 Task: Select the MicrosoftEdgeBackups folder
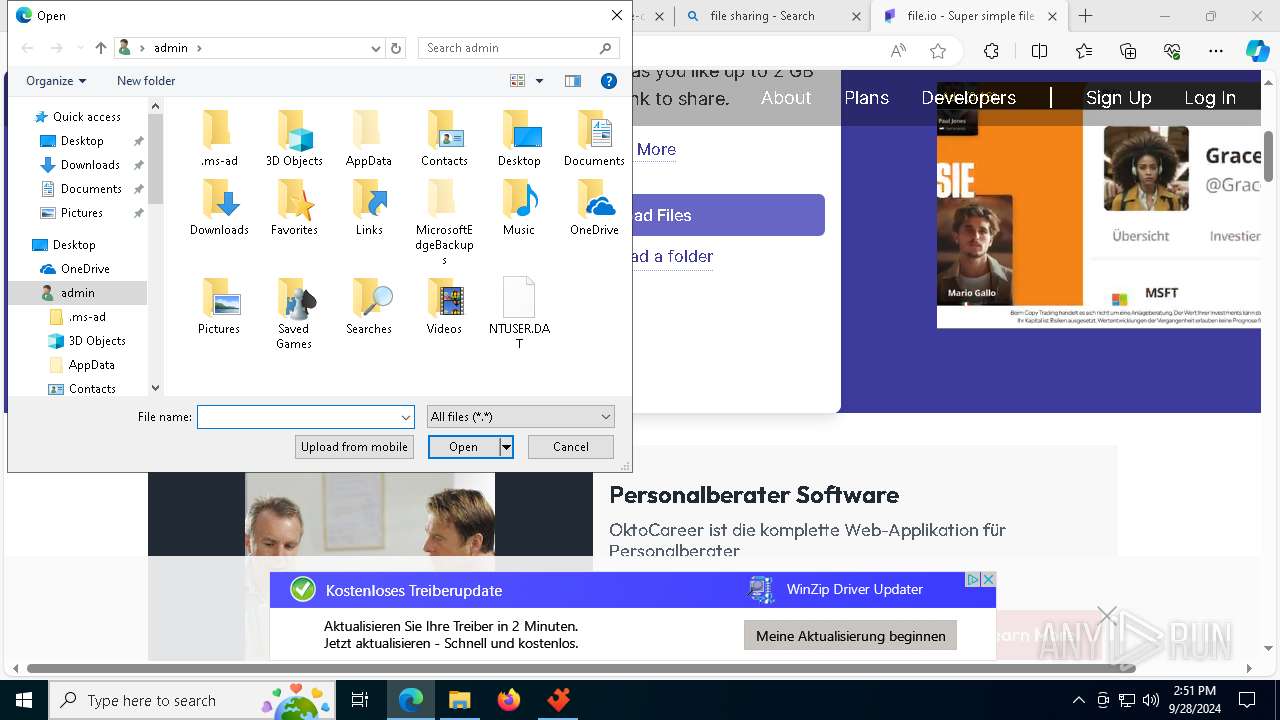tap(444, 222)
